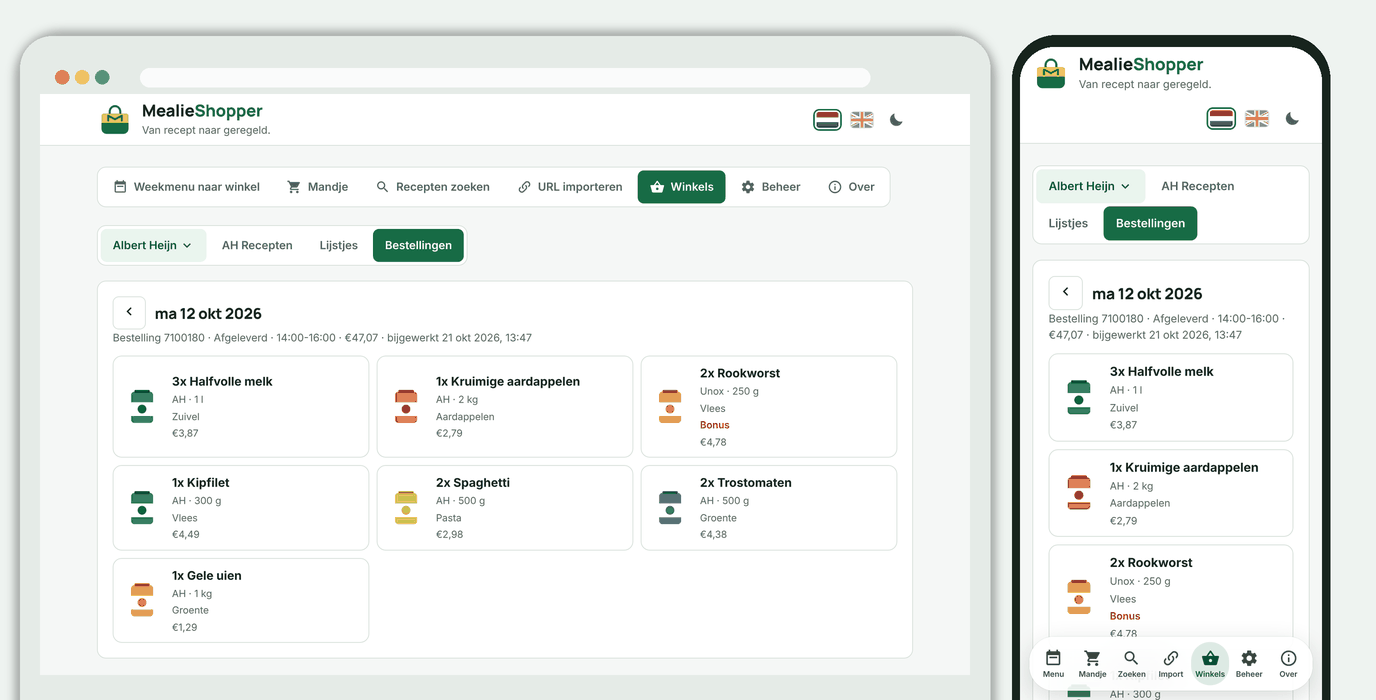Toggle dark mode moon icon in desktop header
This screenshot has width=1376, height=700.
point(896,120)
